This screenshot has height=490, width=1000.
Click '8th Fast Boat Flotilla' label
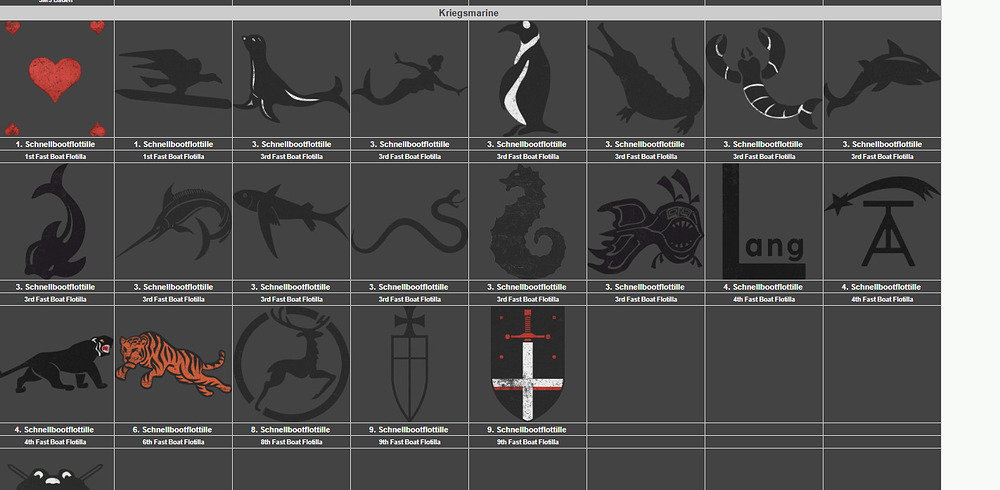click(291, 442)
